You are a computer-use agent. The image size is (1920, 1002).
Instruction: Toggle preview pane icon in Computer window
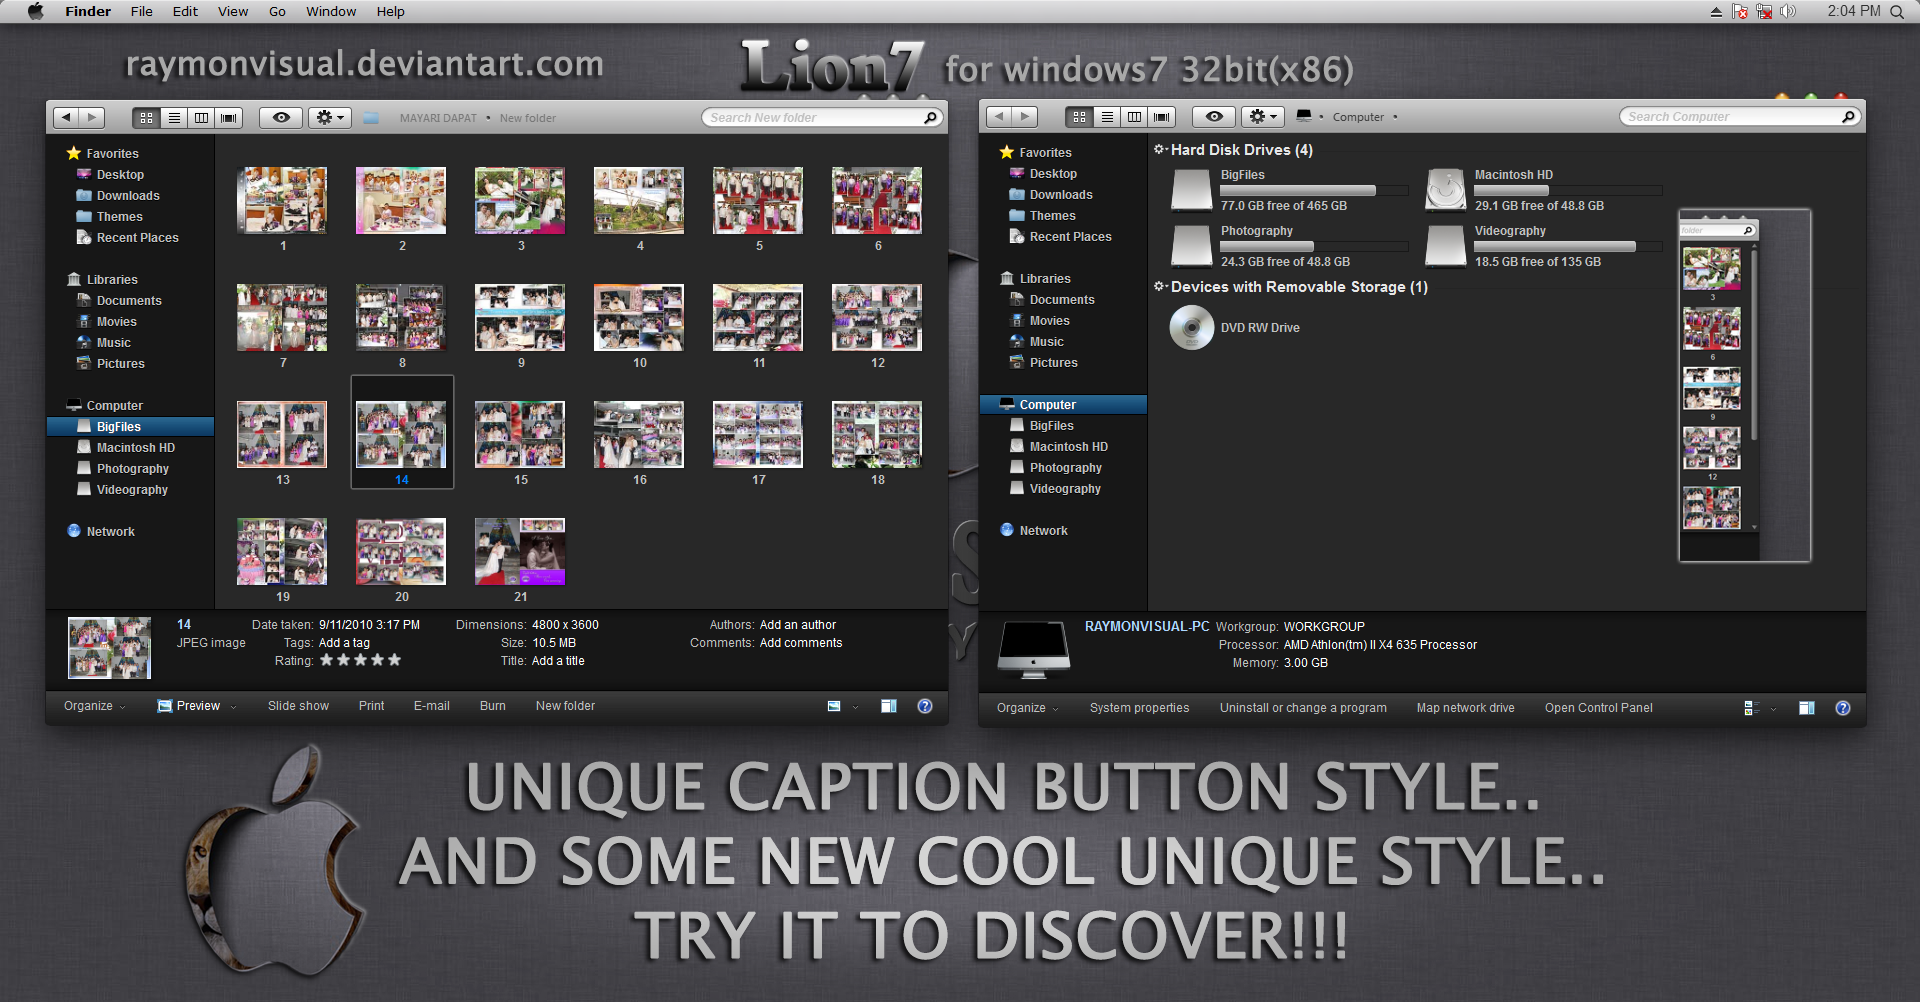coord(1806,708)
